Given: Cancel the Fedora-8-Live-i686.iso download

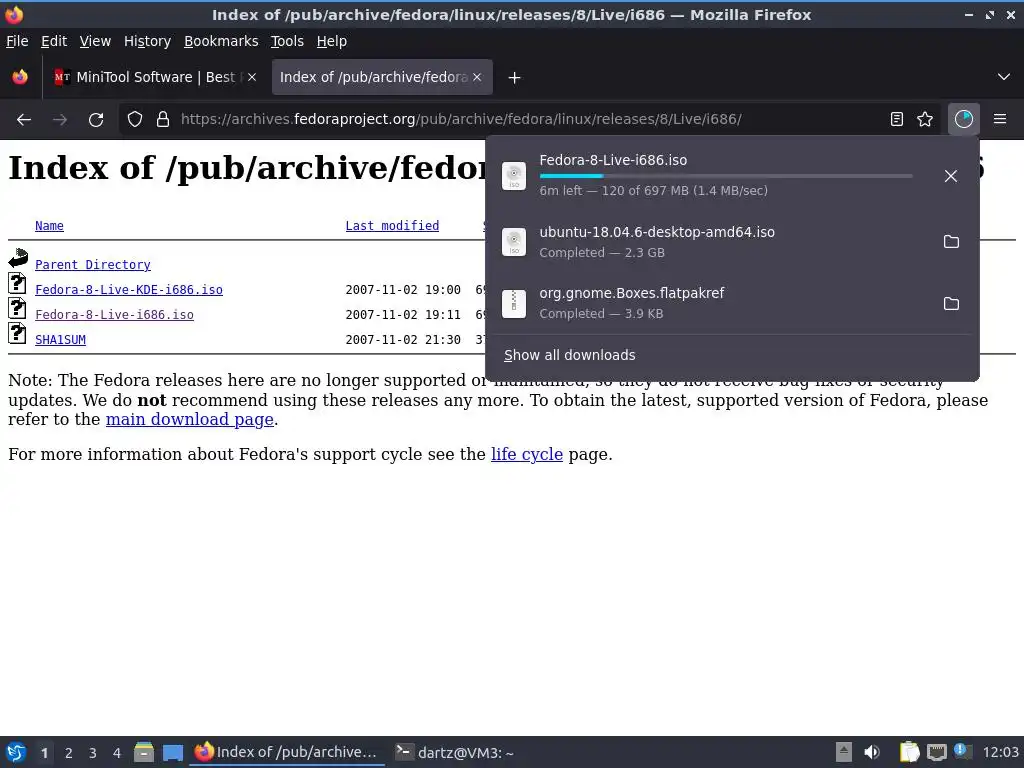Looking at the screenshot, I should click(x=951, y=176).
